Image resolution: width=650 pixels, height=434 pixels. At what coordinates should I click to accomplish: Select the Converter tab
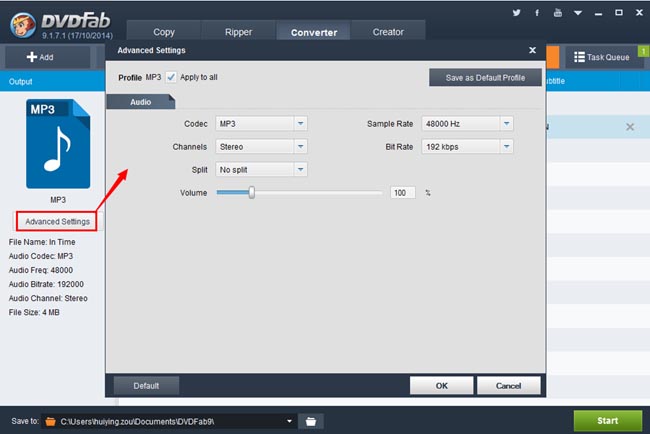pos(314,32)
